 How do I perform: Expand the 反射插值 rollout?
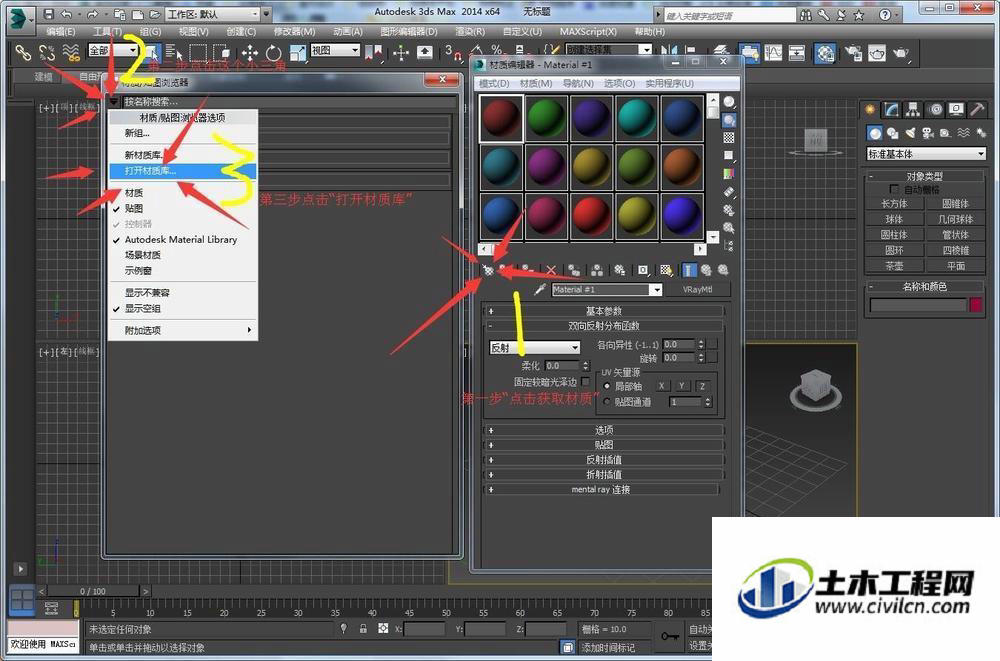603,459
